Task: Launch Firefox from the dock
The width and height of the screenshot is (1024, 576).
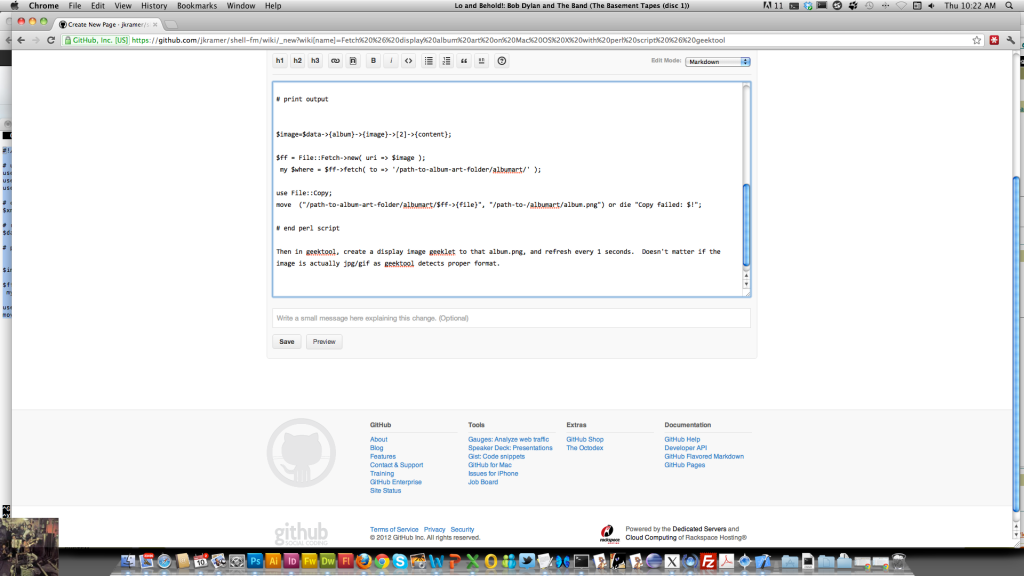Action: click(x=364, y=561)
